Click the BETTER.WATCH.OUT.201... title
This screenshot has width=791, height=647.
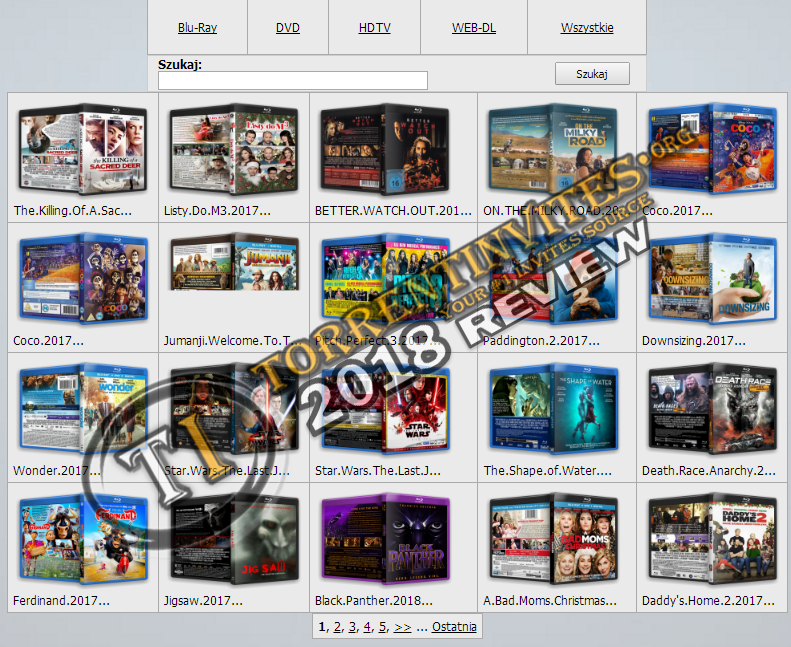(393, 211)
